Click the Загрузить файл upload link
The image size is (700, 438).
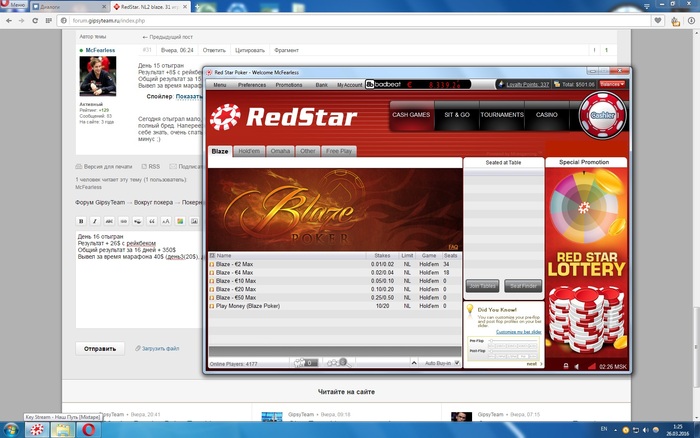[157, 348]
